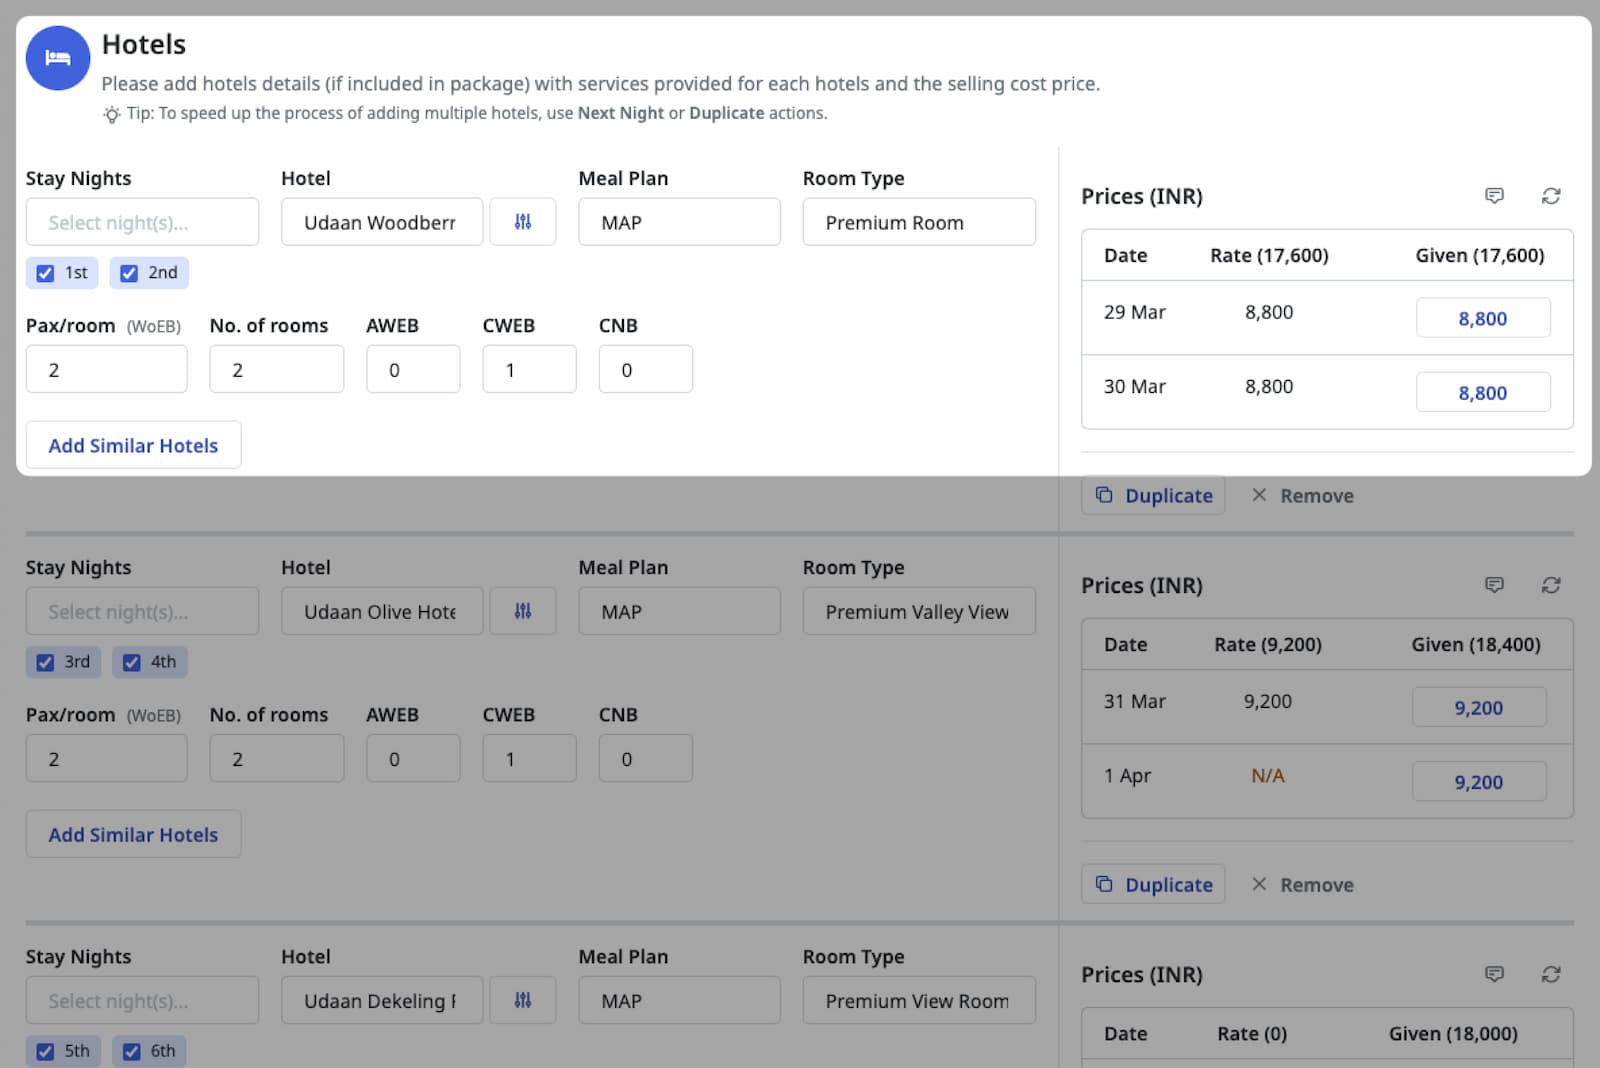Uncheck the 1st night checkbox

pyautogui.click(x=45, y=273)
